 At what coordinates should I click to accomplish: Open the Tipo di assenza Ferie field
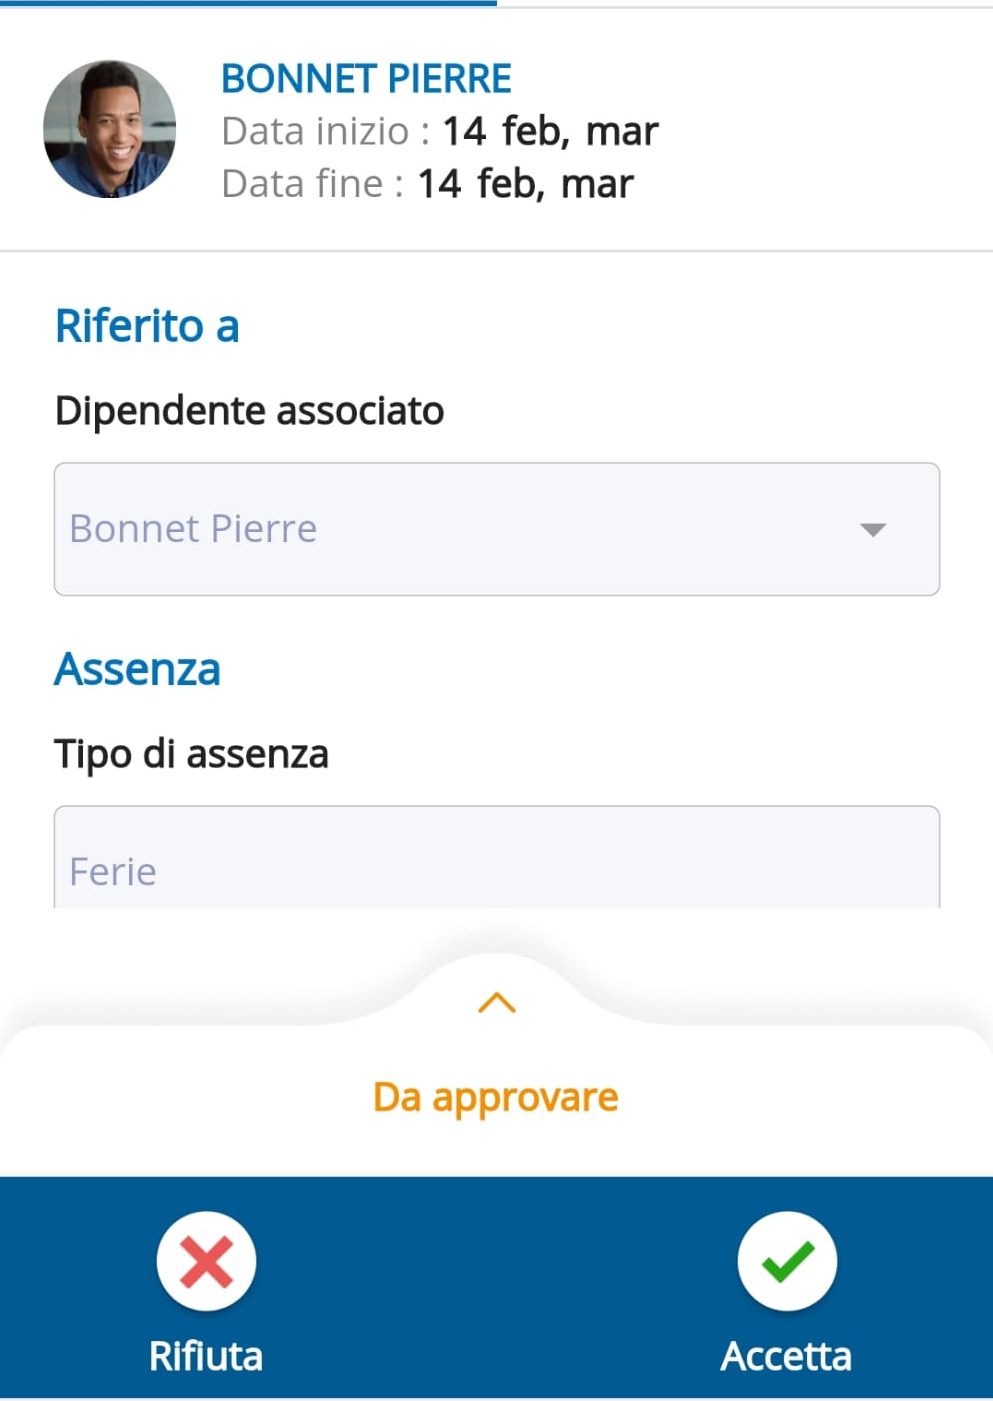[497, 858]
